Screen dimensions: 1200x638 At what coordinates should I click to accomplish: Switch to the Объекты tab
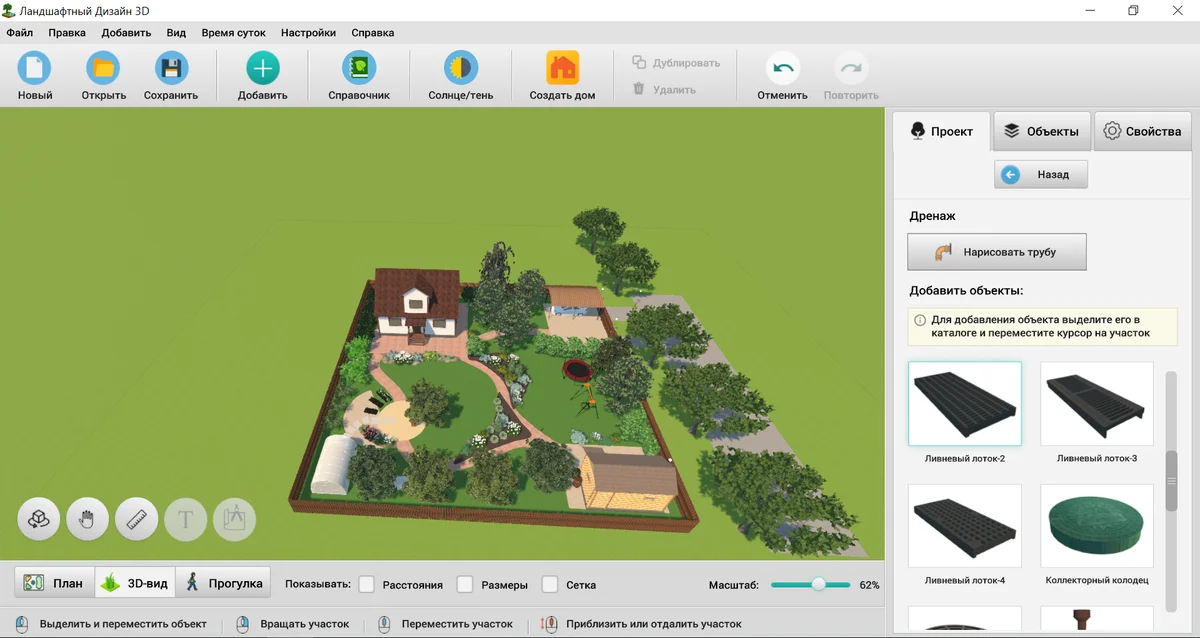pos(1041,130)
